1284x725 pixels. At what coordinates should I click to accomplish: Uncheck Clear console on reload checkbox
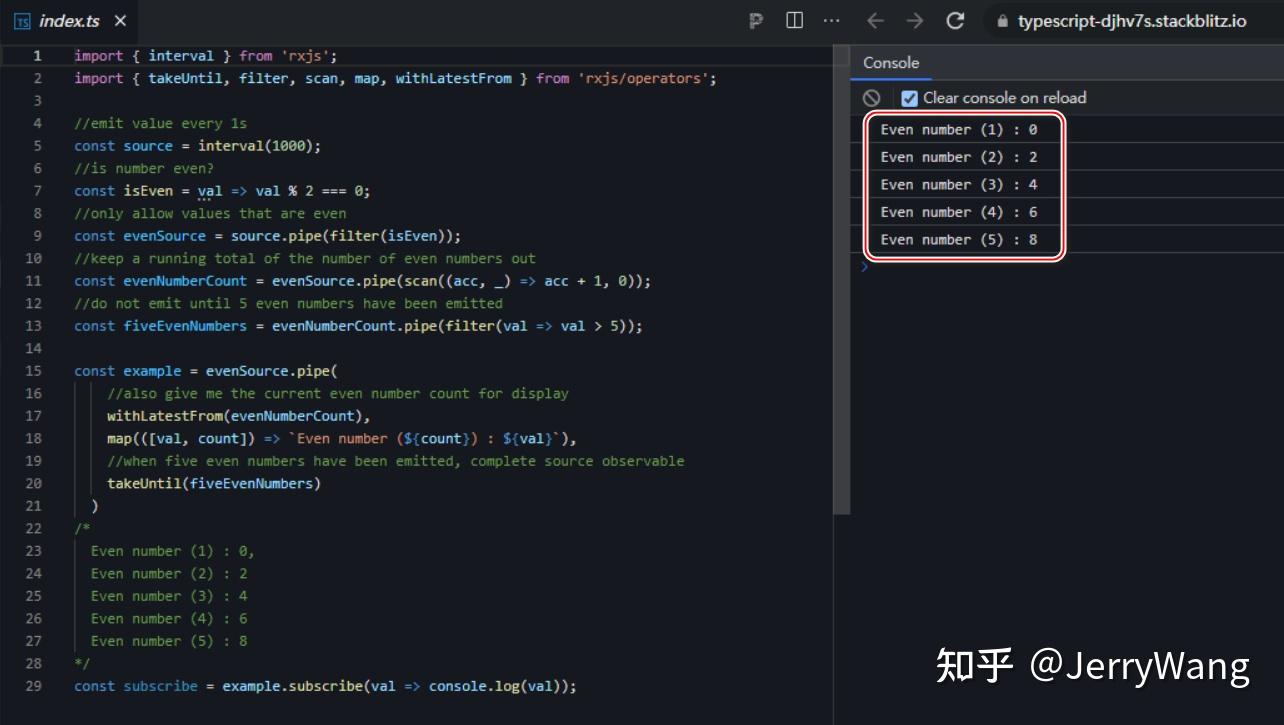click(x=909, y=98)
